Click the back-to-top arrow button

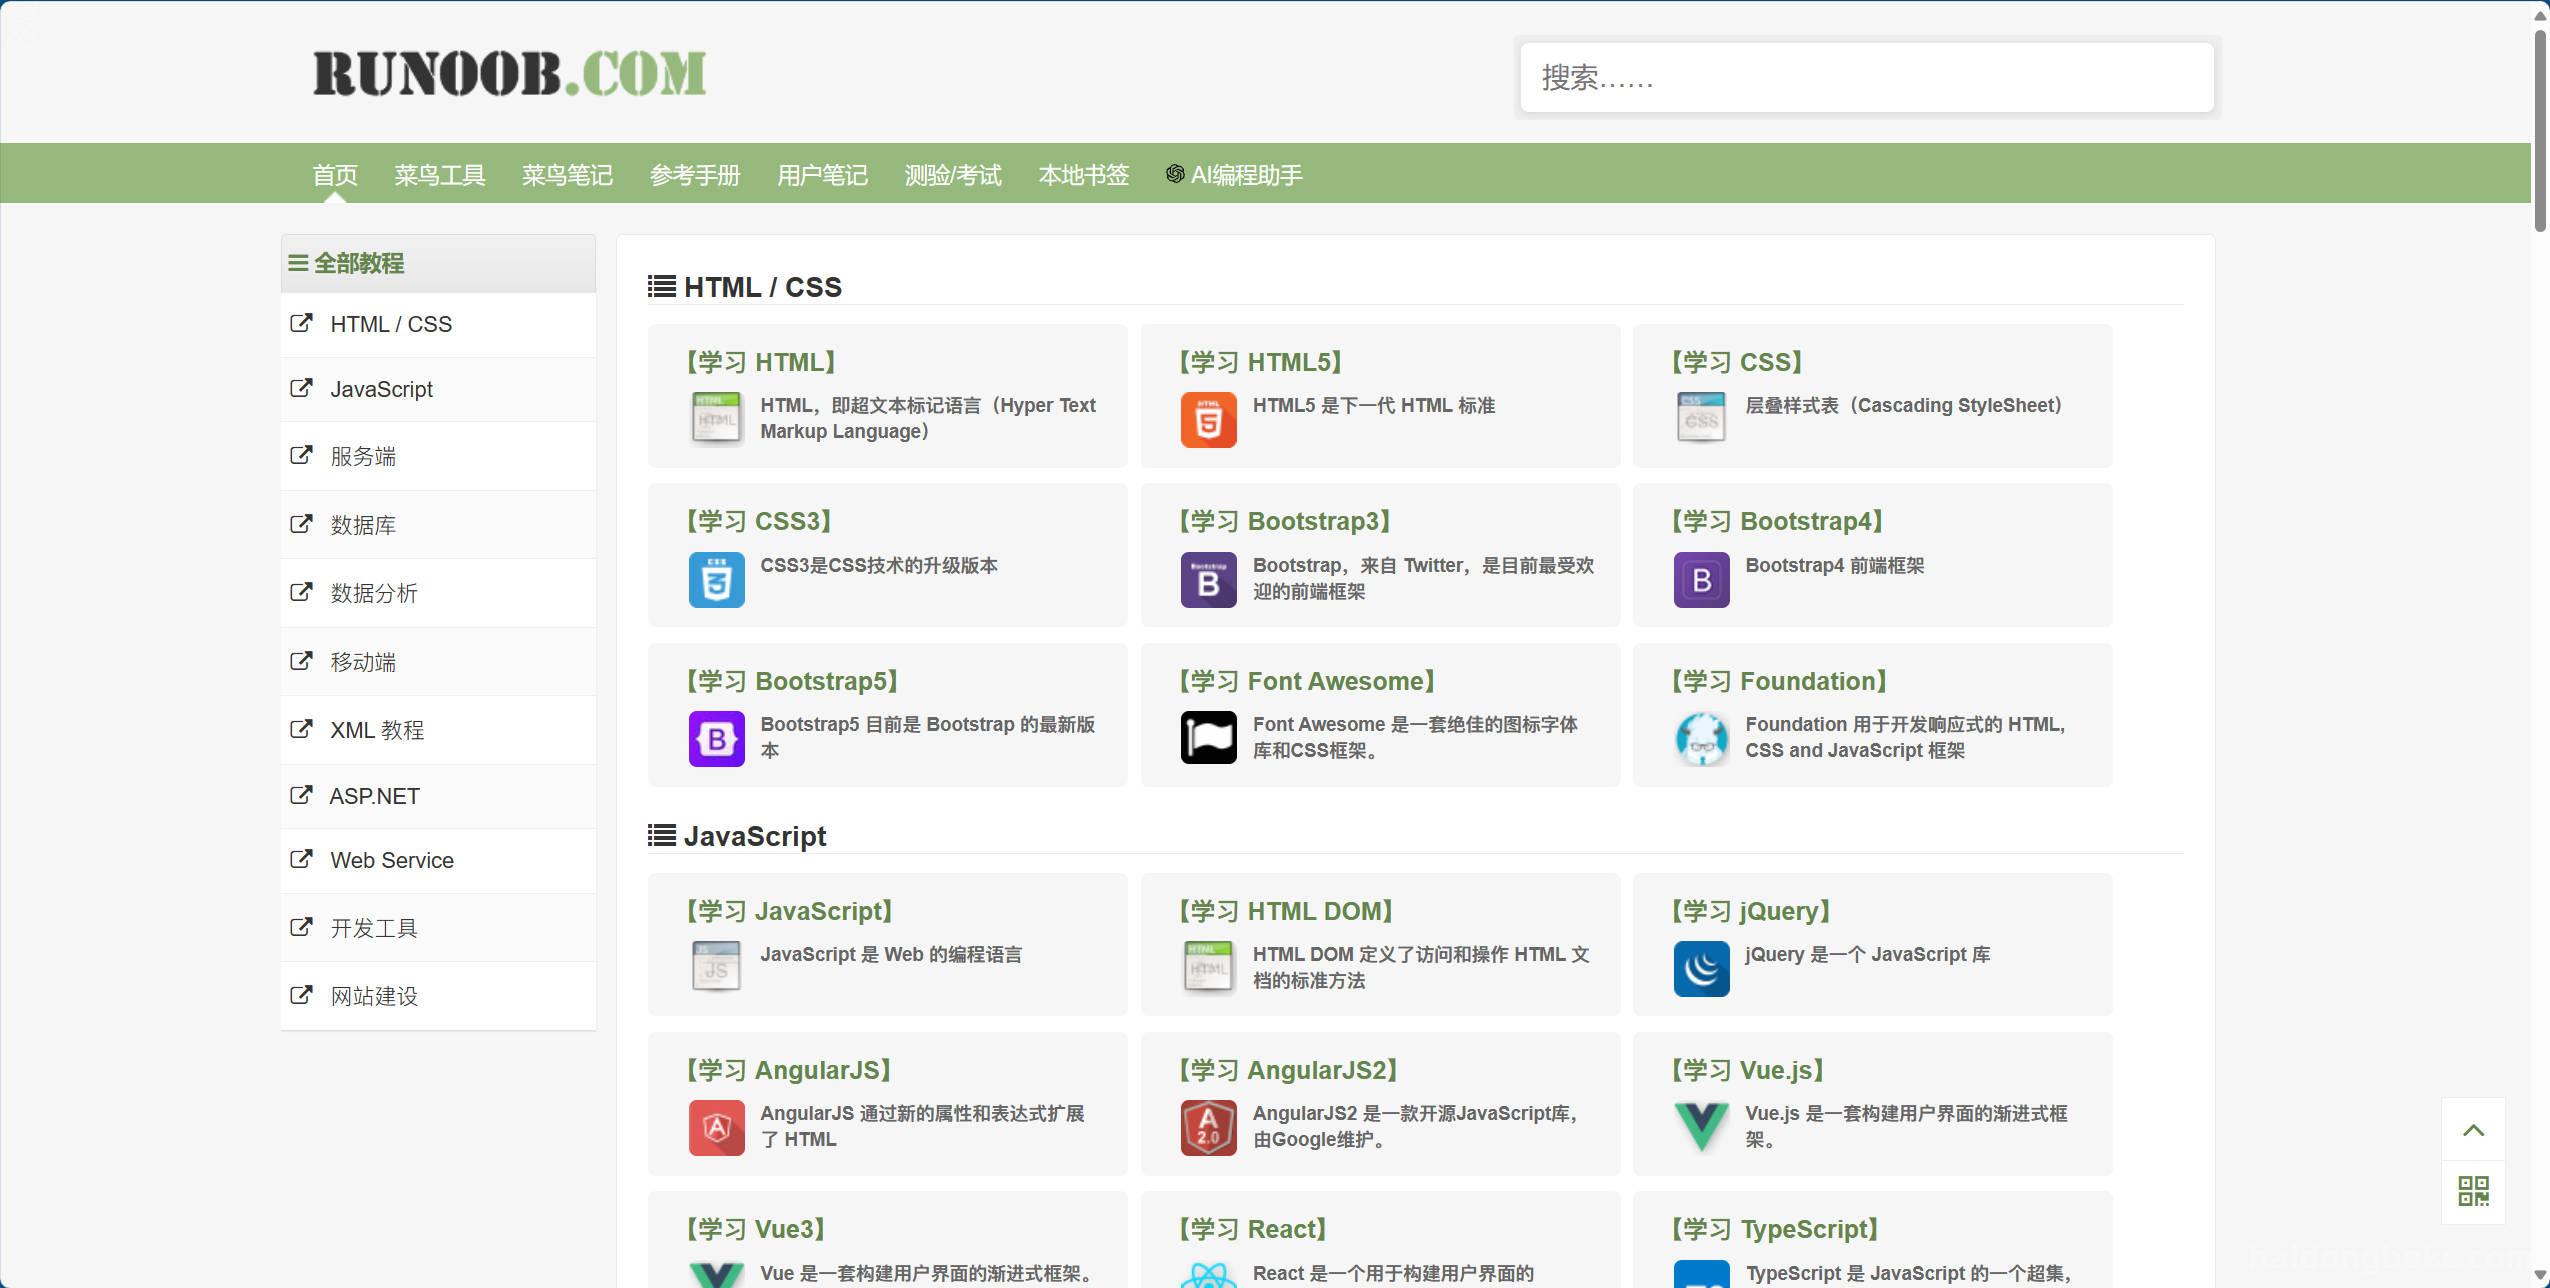pos(2473,1130)
